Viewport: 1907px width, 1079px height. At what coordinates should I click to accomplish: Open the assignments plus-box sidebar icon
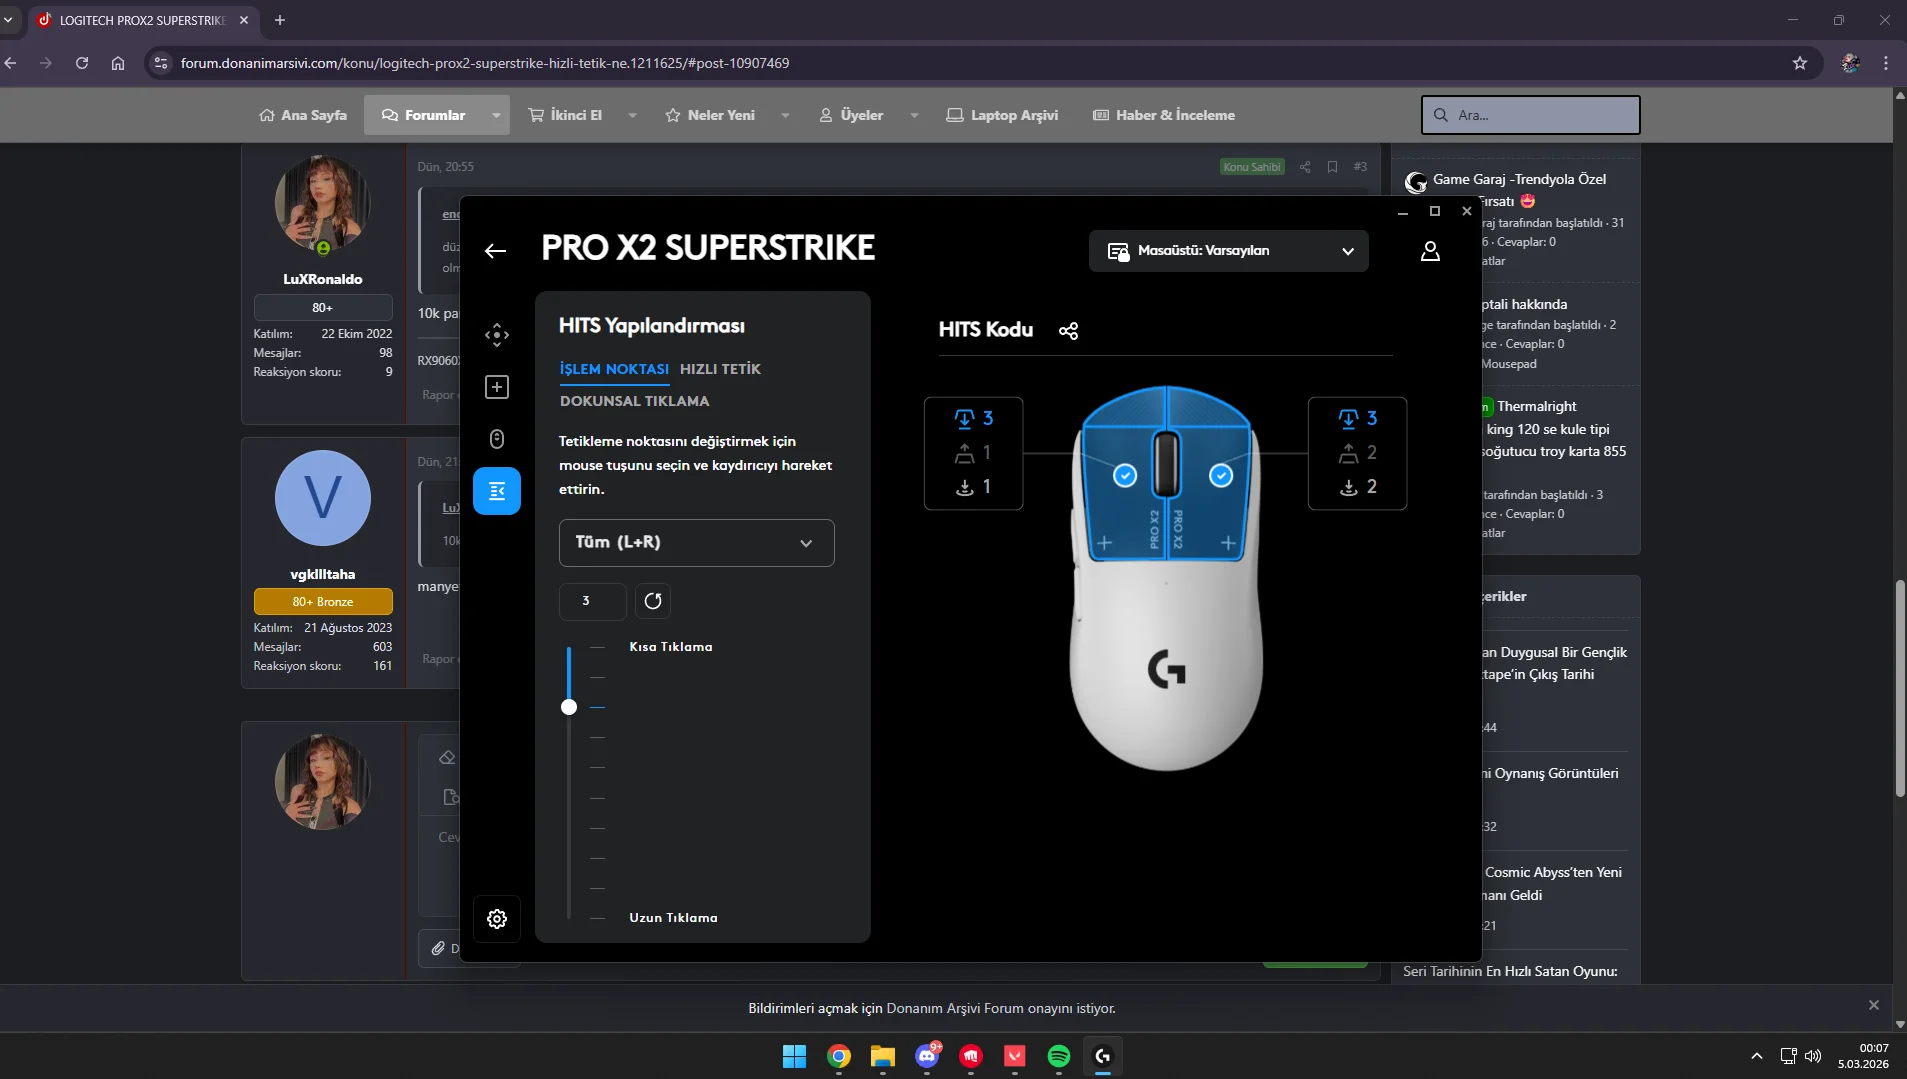click(x=497, y=387)
